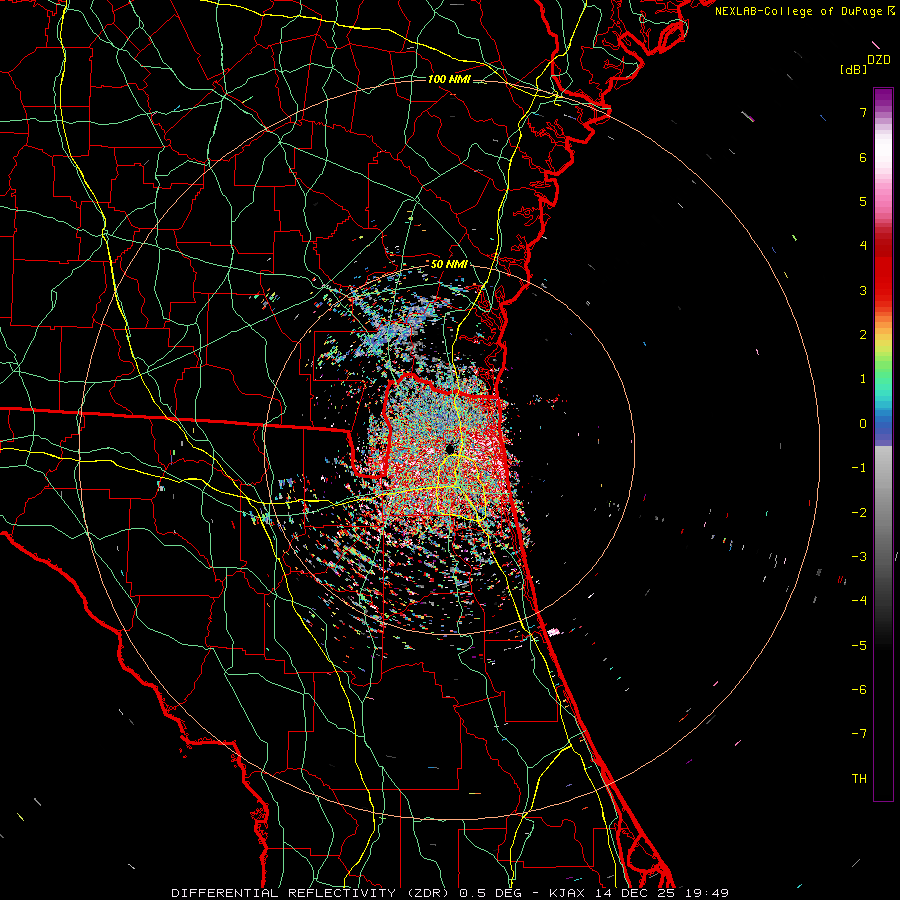
Task: Click the black radar site dot at center
Action: [450, 449]
